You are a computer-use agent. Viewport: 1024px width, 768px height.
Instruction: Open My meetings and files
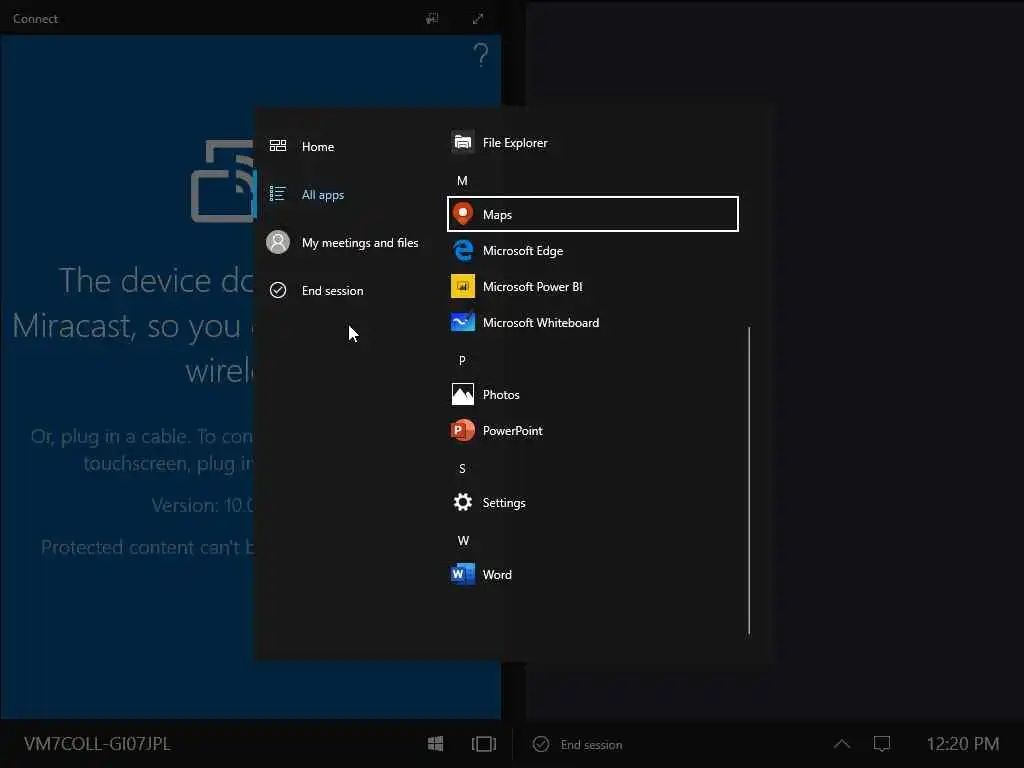[x=360, y=243]
